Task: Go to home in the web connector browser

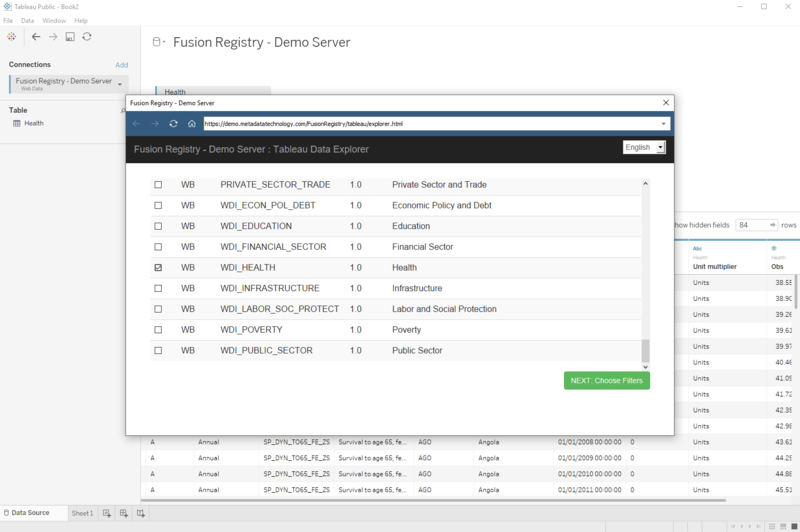Action: [x=191, y=124]
